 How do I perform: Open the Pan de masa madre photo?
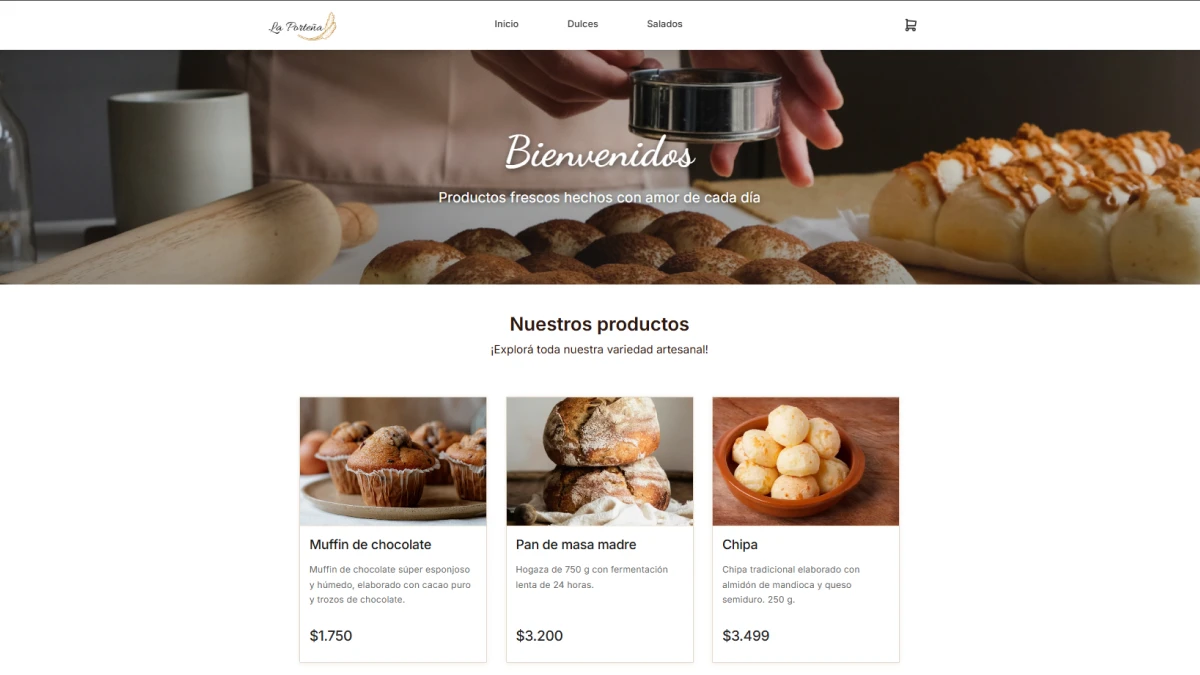(600, 461)
